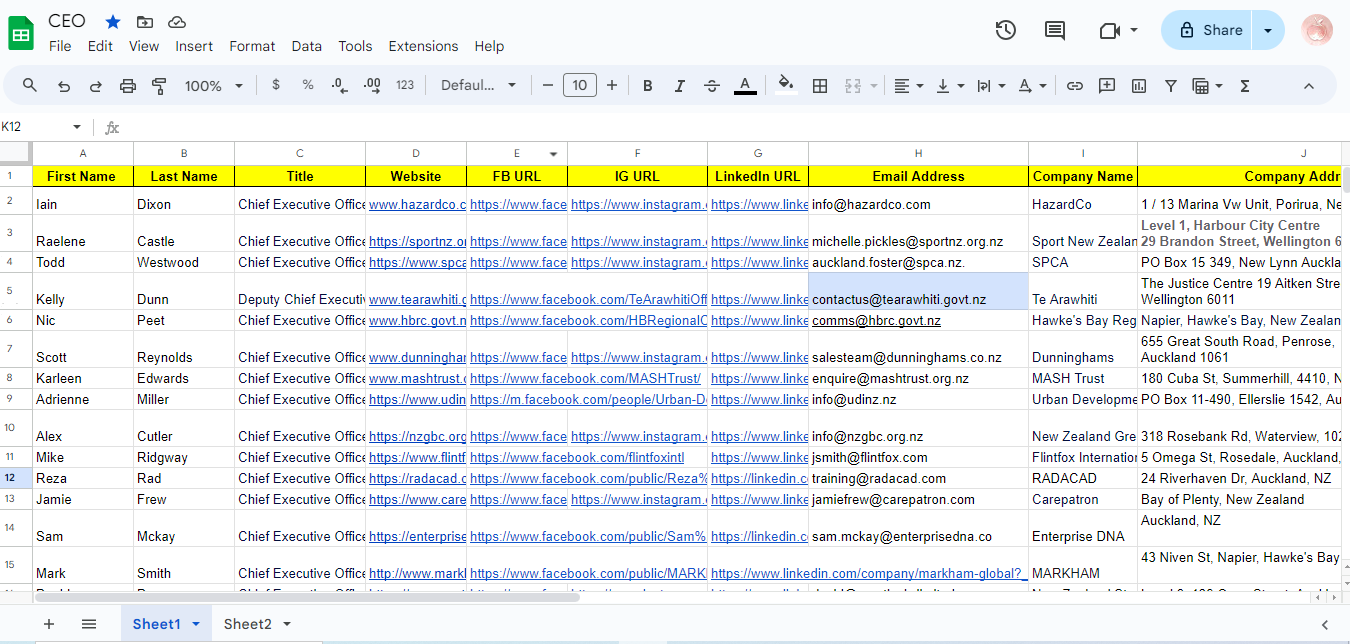
Task: Open the File menu
Action: tap(60, 46)
